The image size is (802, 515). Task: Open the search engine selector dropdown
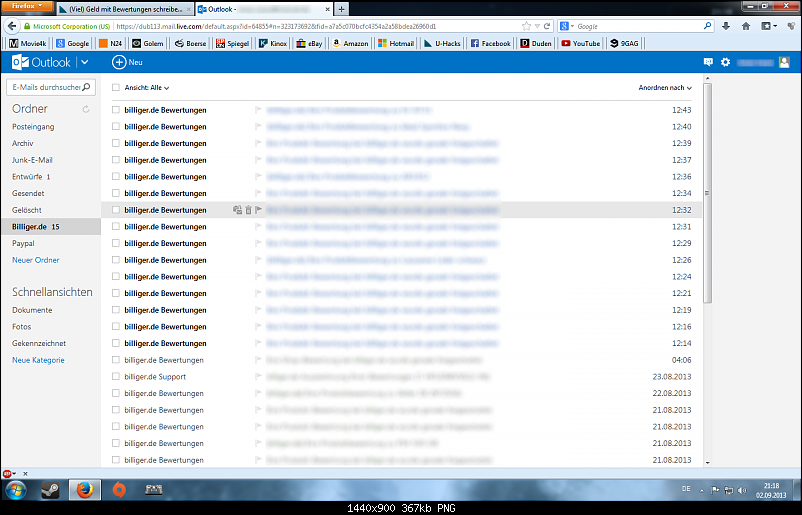click(x=567, y=26)
